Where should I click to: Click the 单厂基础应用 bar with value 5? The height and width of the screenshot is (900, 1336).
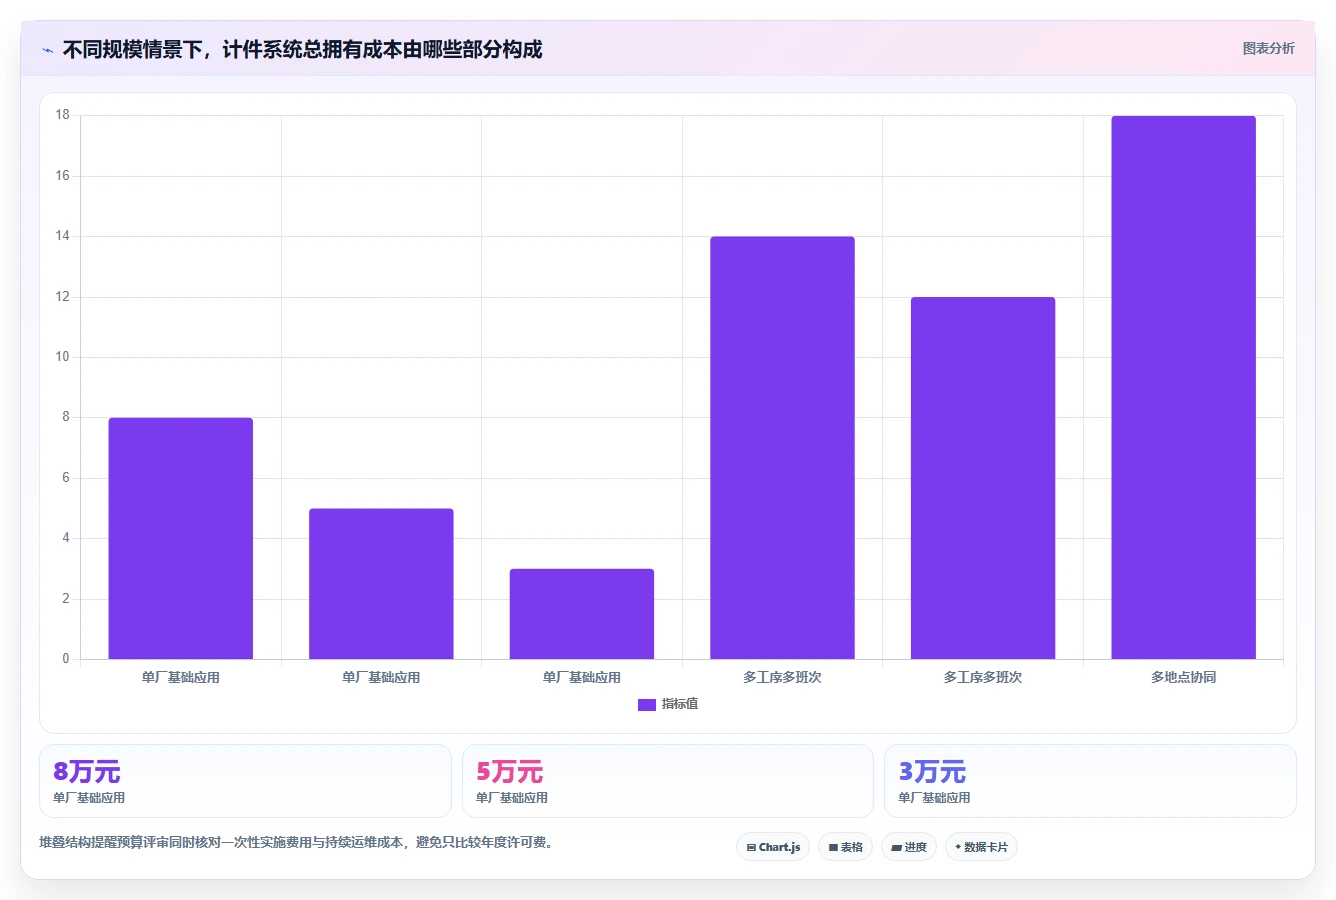pyautogui.click(x=381, y=584)
